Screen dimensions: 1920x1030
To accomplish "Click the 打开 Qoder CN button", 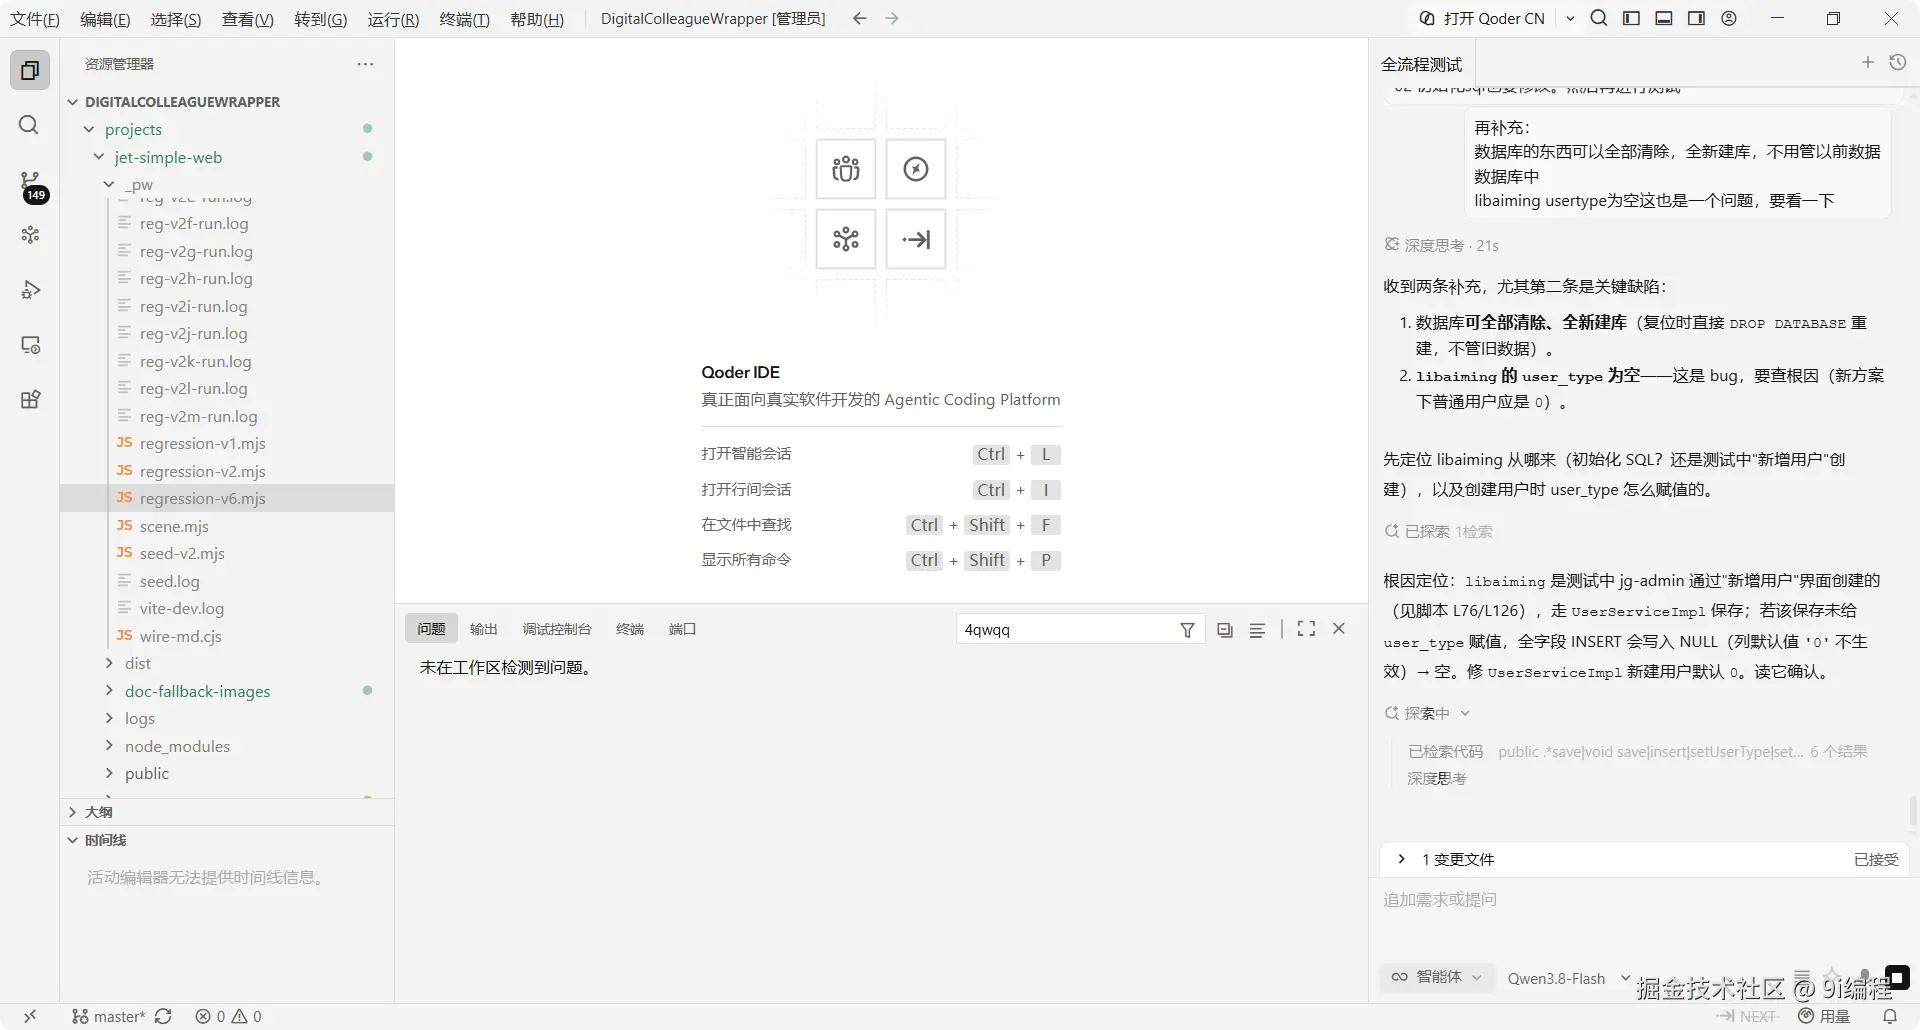I will click(1482, 18).
